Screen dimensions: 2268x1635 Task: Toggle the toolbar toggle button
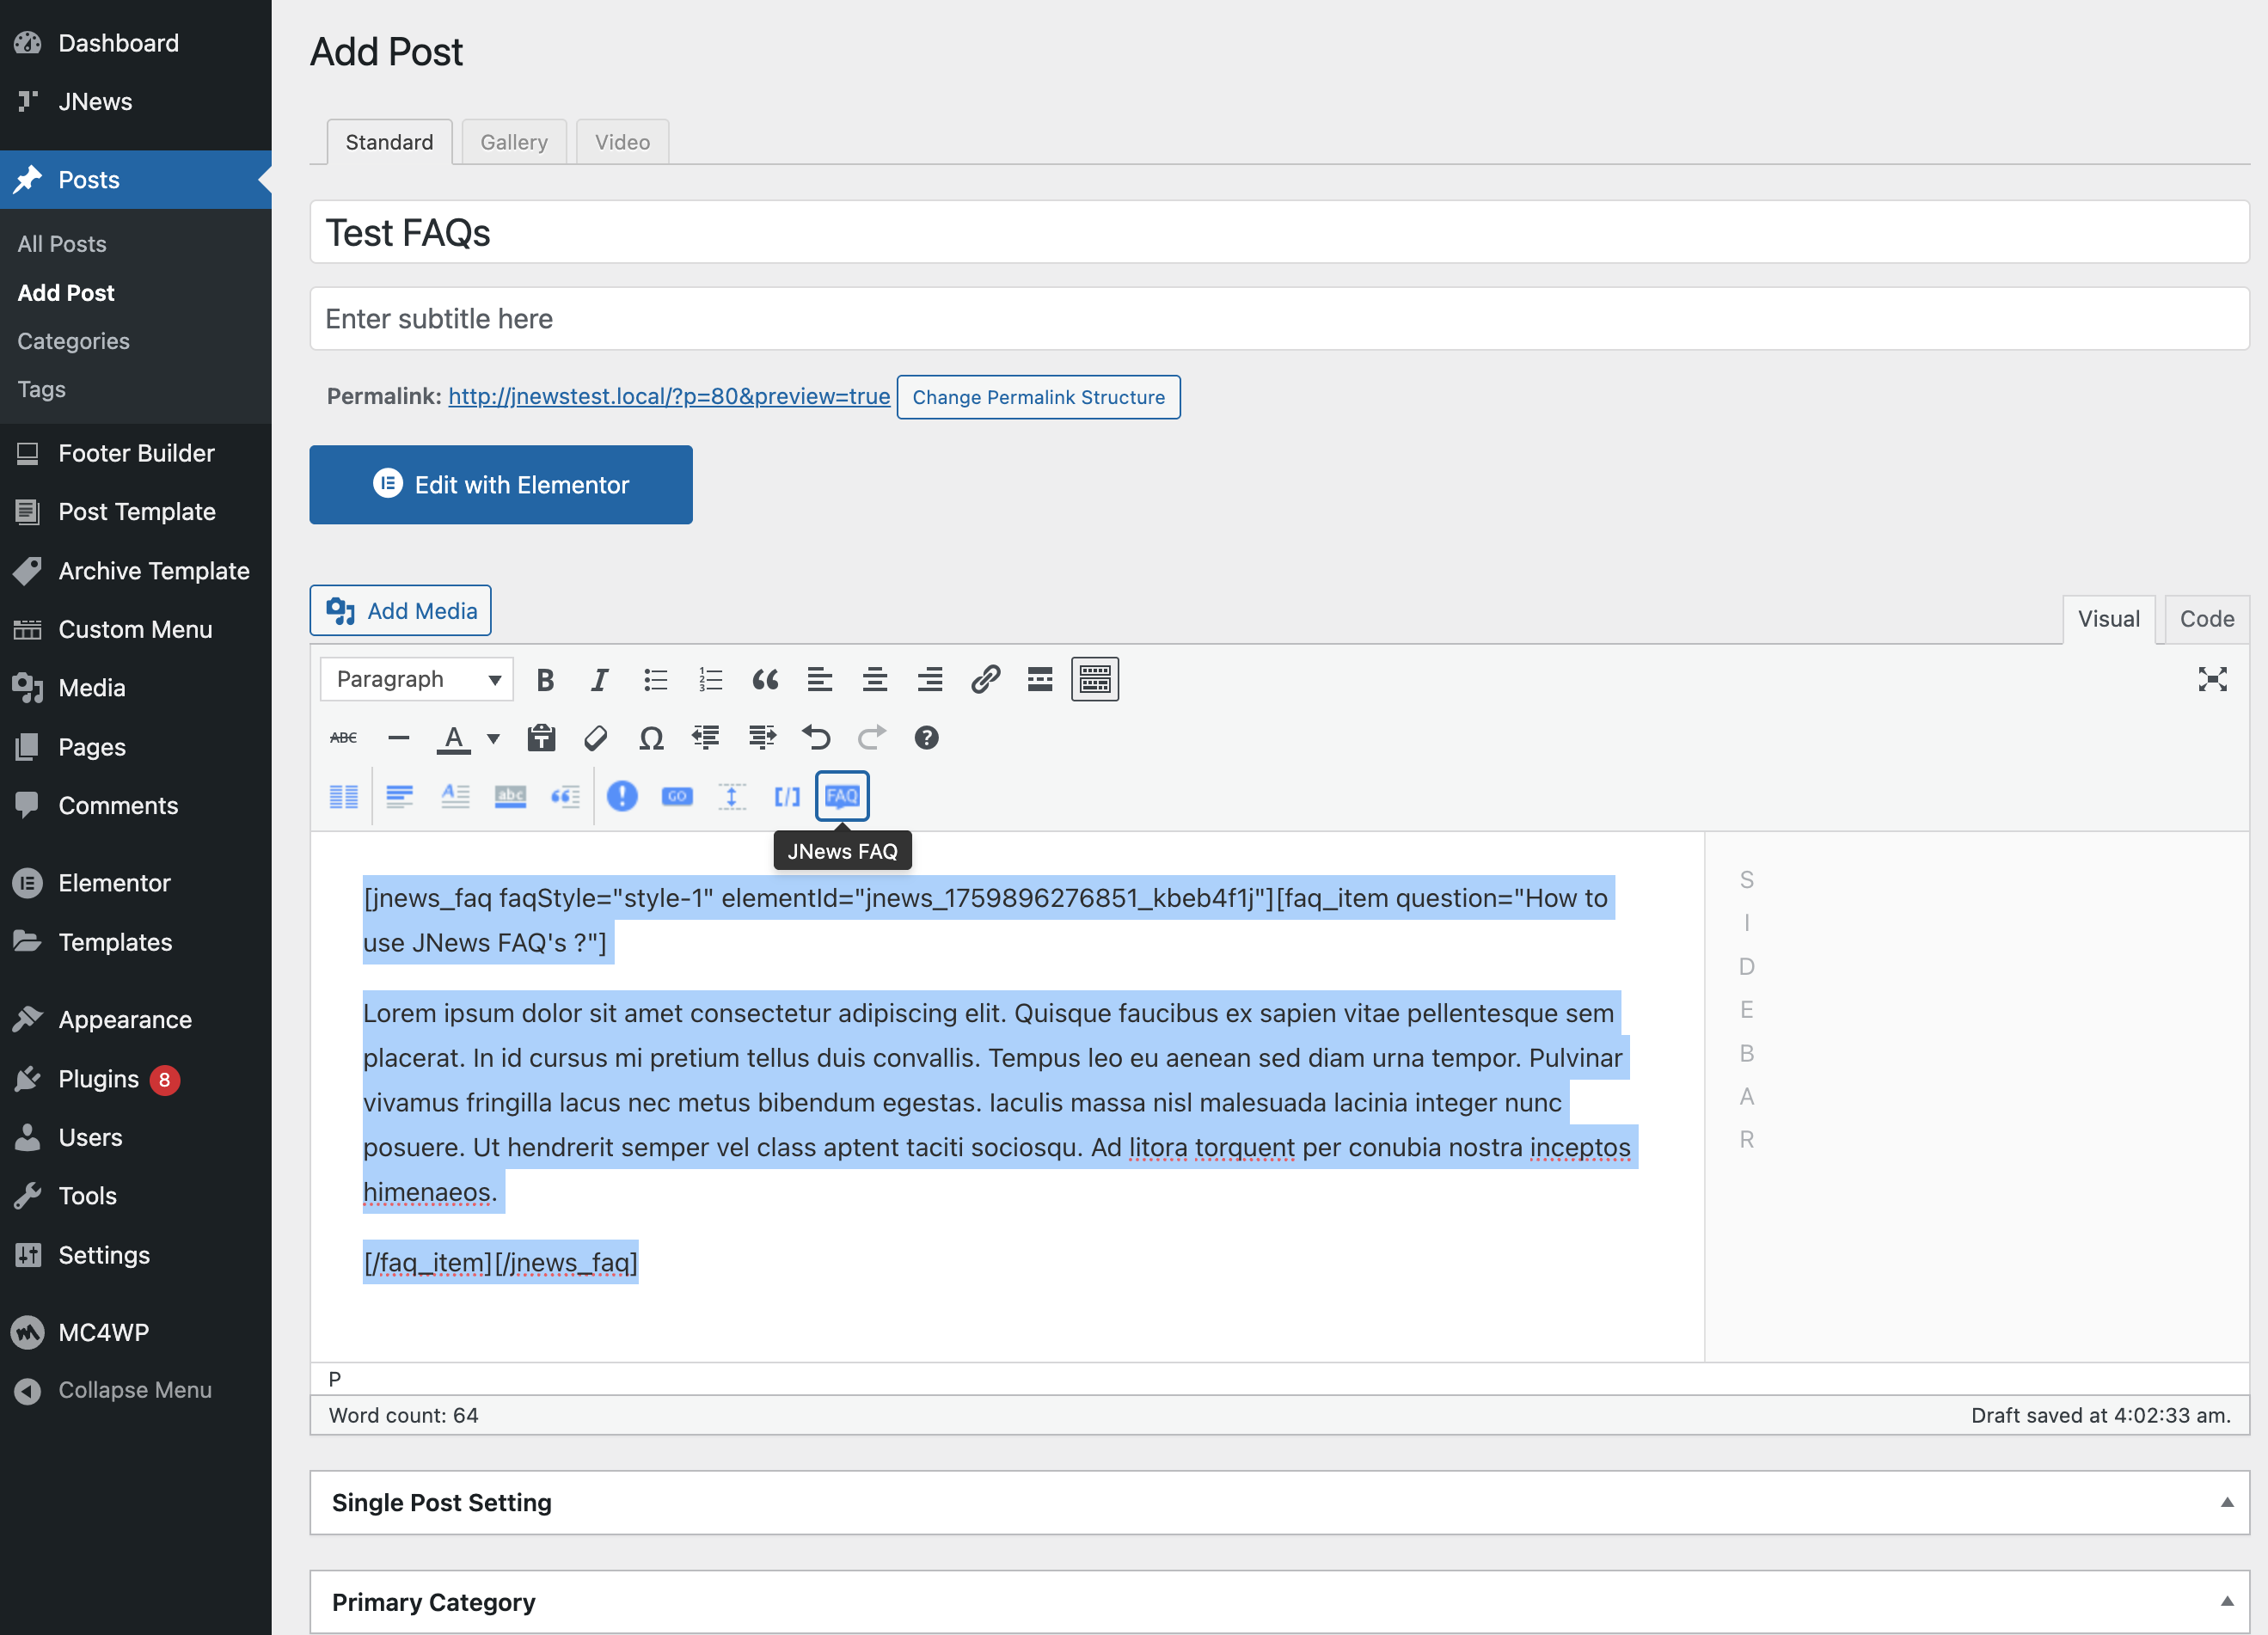pos(1095,680)
